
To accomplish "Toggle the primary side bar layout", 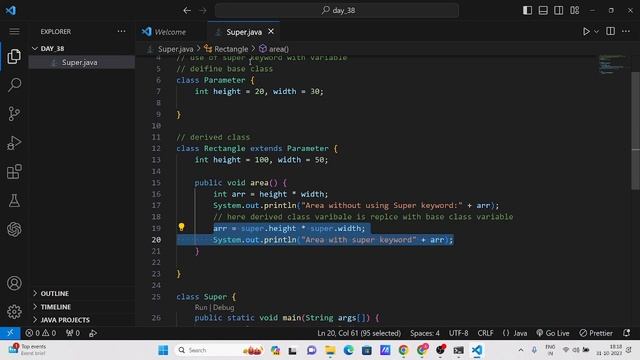I will click(527, 10).
